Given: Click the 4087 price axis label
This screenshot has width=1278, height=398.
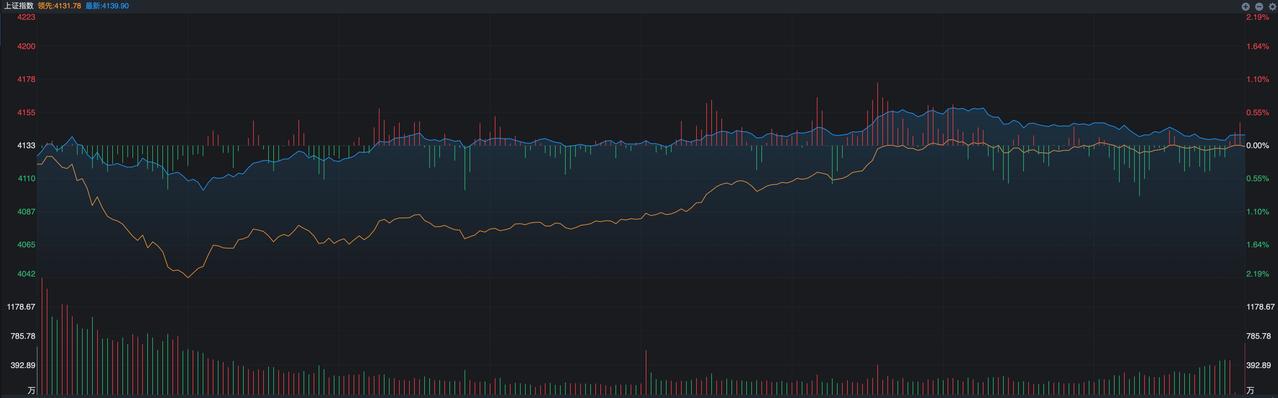Looking at the screenshot, I should [27, 211].
